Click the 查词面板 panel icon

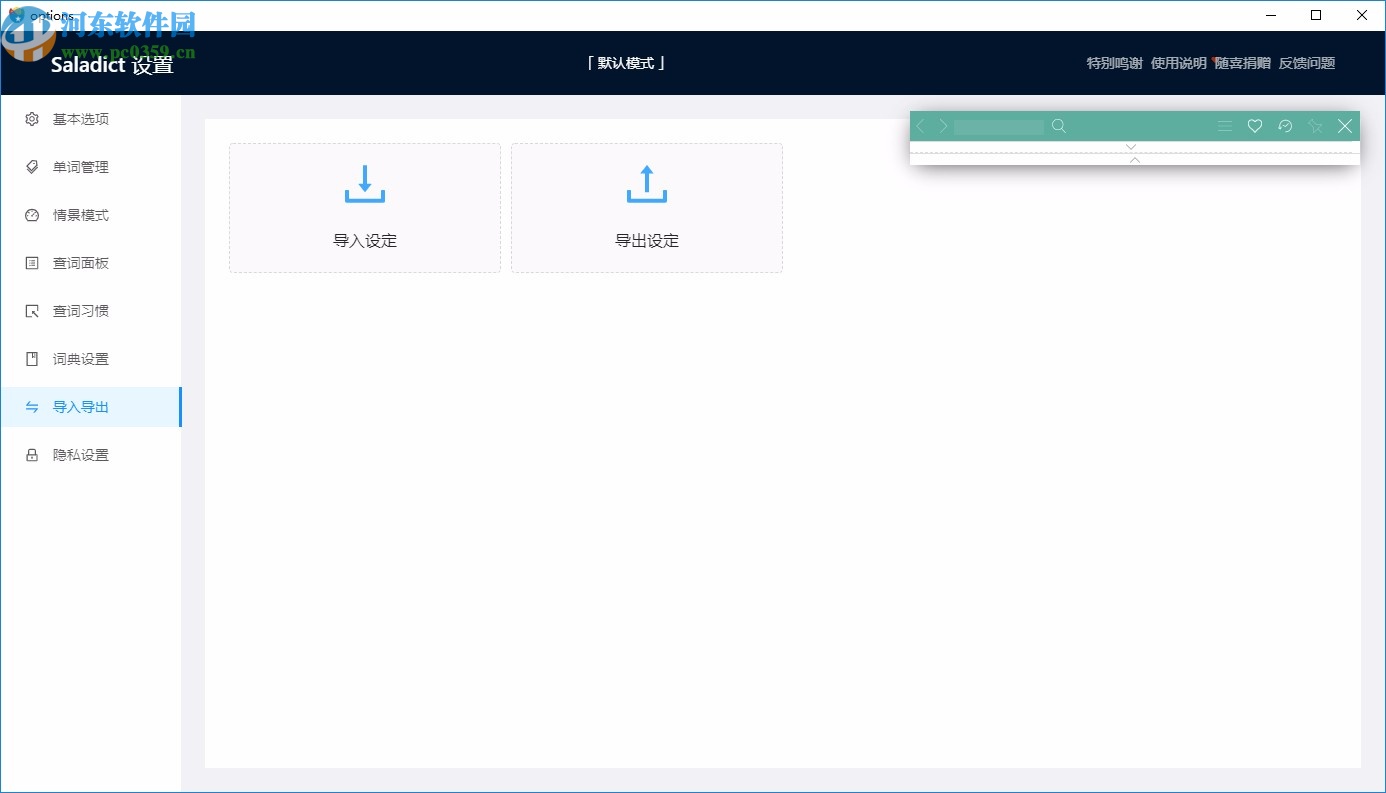click(x=30, y=263)
